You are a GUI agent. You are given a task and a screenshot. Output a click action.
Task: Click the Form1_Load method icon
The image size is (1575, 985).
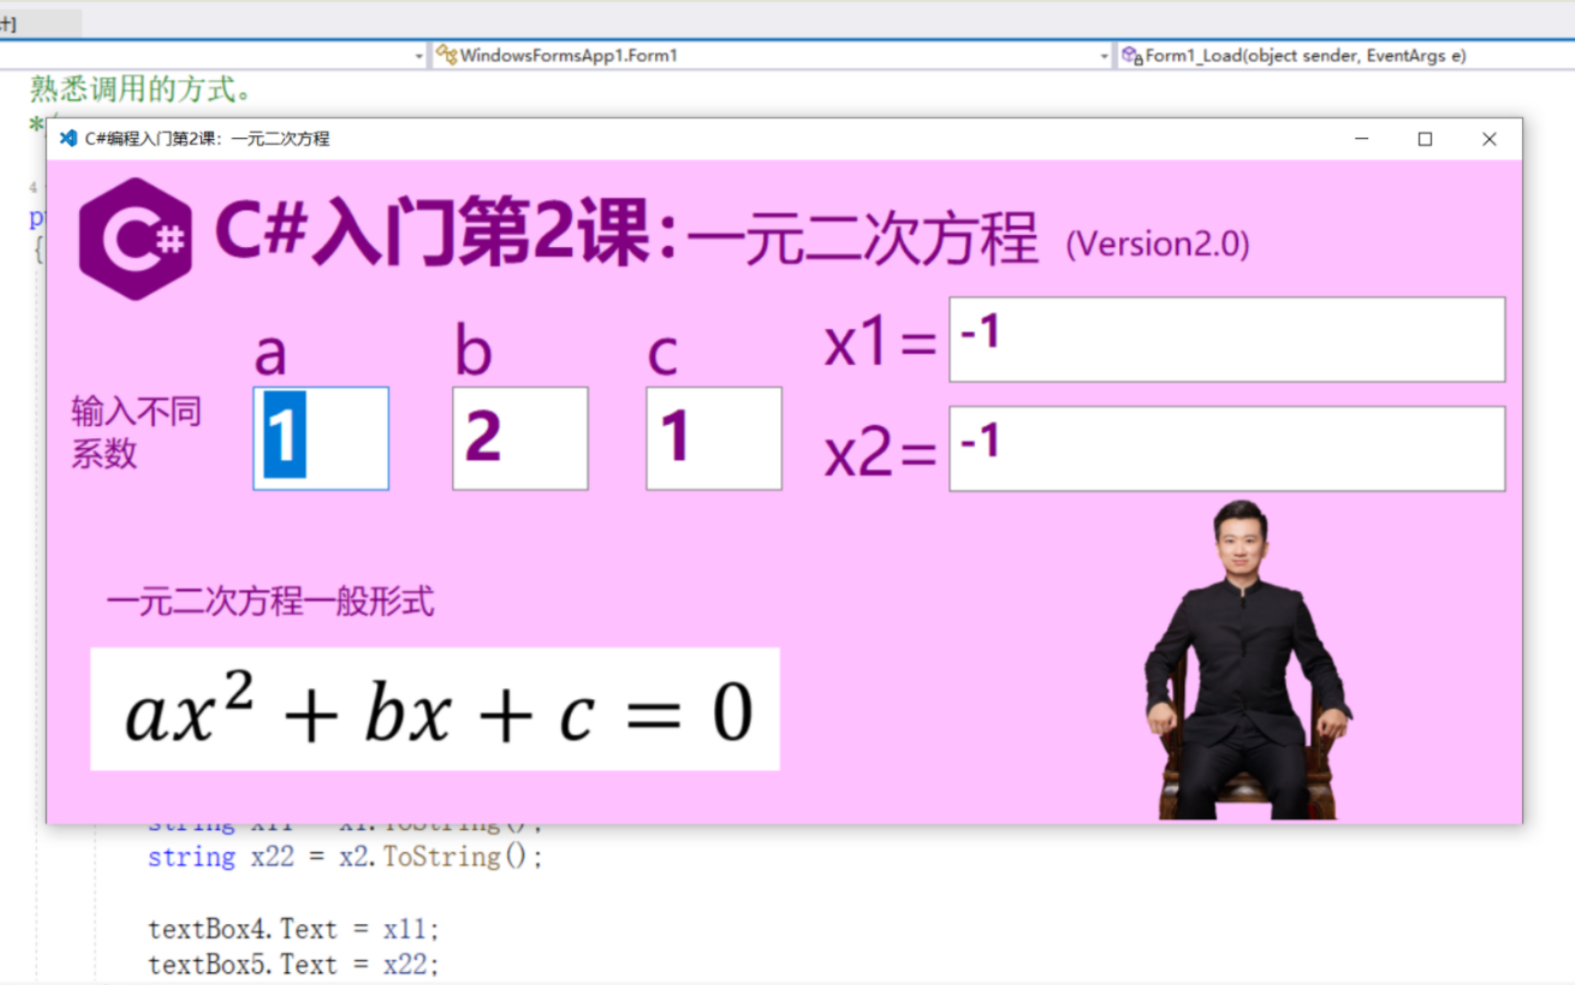click(x=1132, y=55)
